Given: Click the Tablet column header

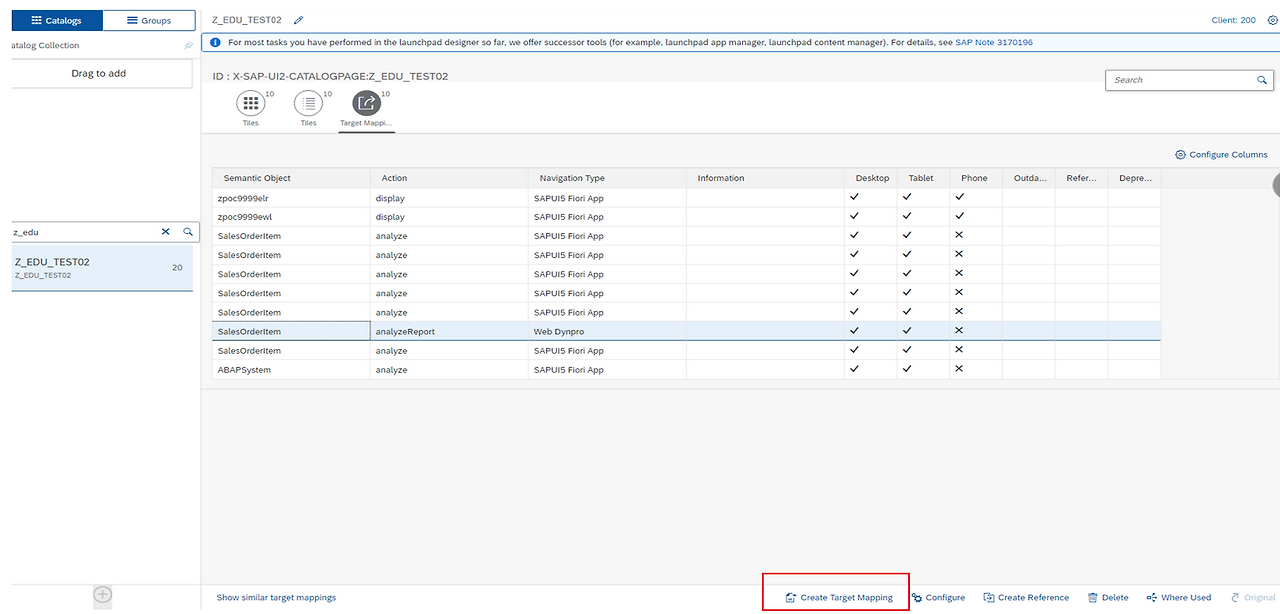Looking at the screenshot, I should pos(923,178).
